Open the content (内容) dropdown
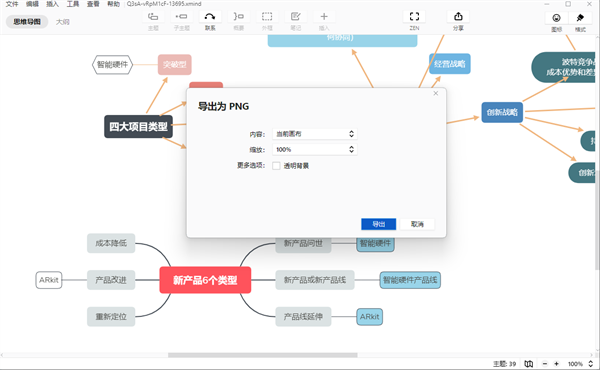The image size is (600, 370). [315, 134]
